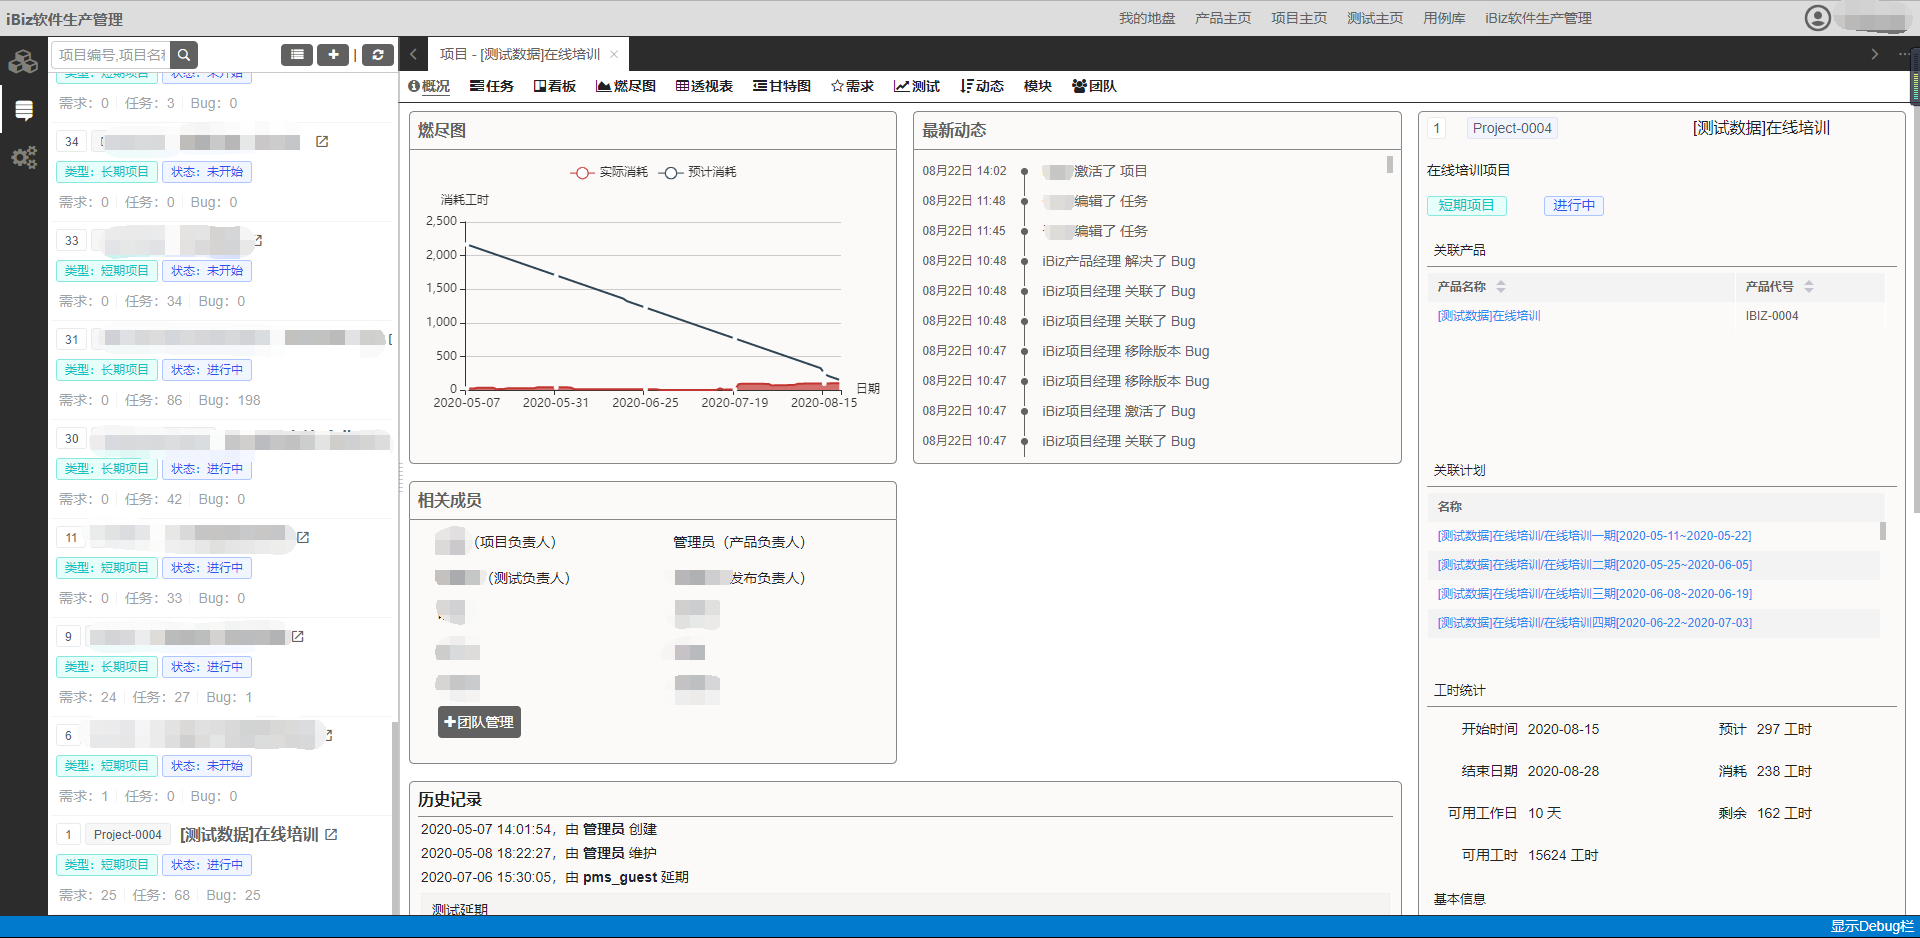Open project 6 external link icon
The height and width of the screenshot is (938, 1920).
328,736
